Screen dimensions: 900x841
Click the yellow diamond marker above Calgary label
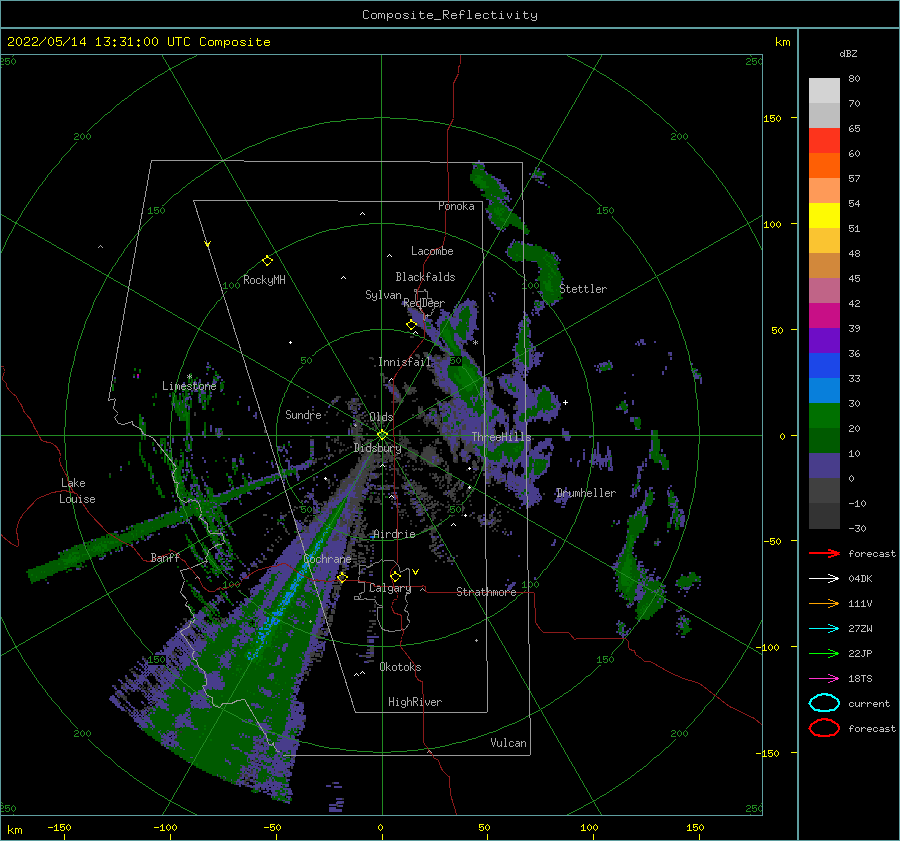coord(395,576)
